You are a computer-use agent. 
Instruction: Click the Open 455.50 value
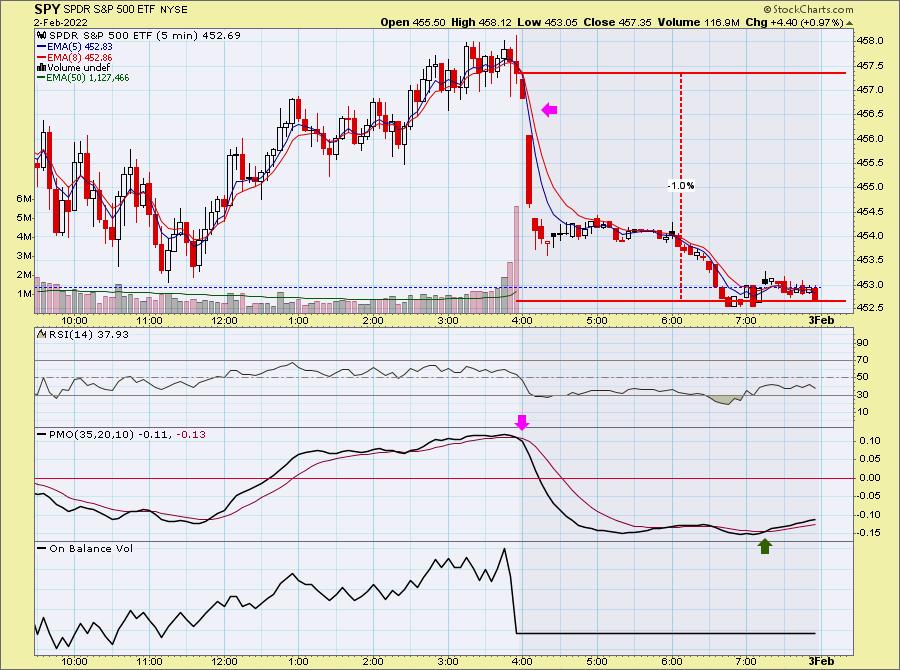413,22
